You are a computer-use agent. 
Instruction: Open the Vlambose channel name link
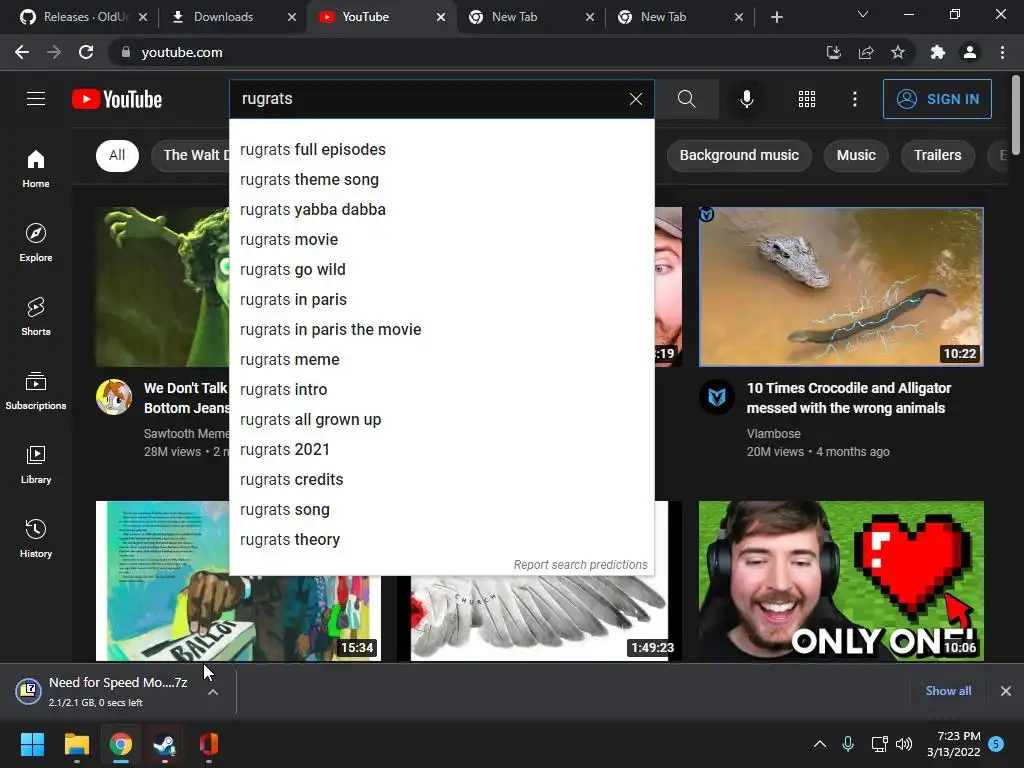pos(774,434)
